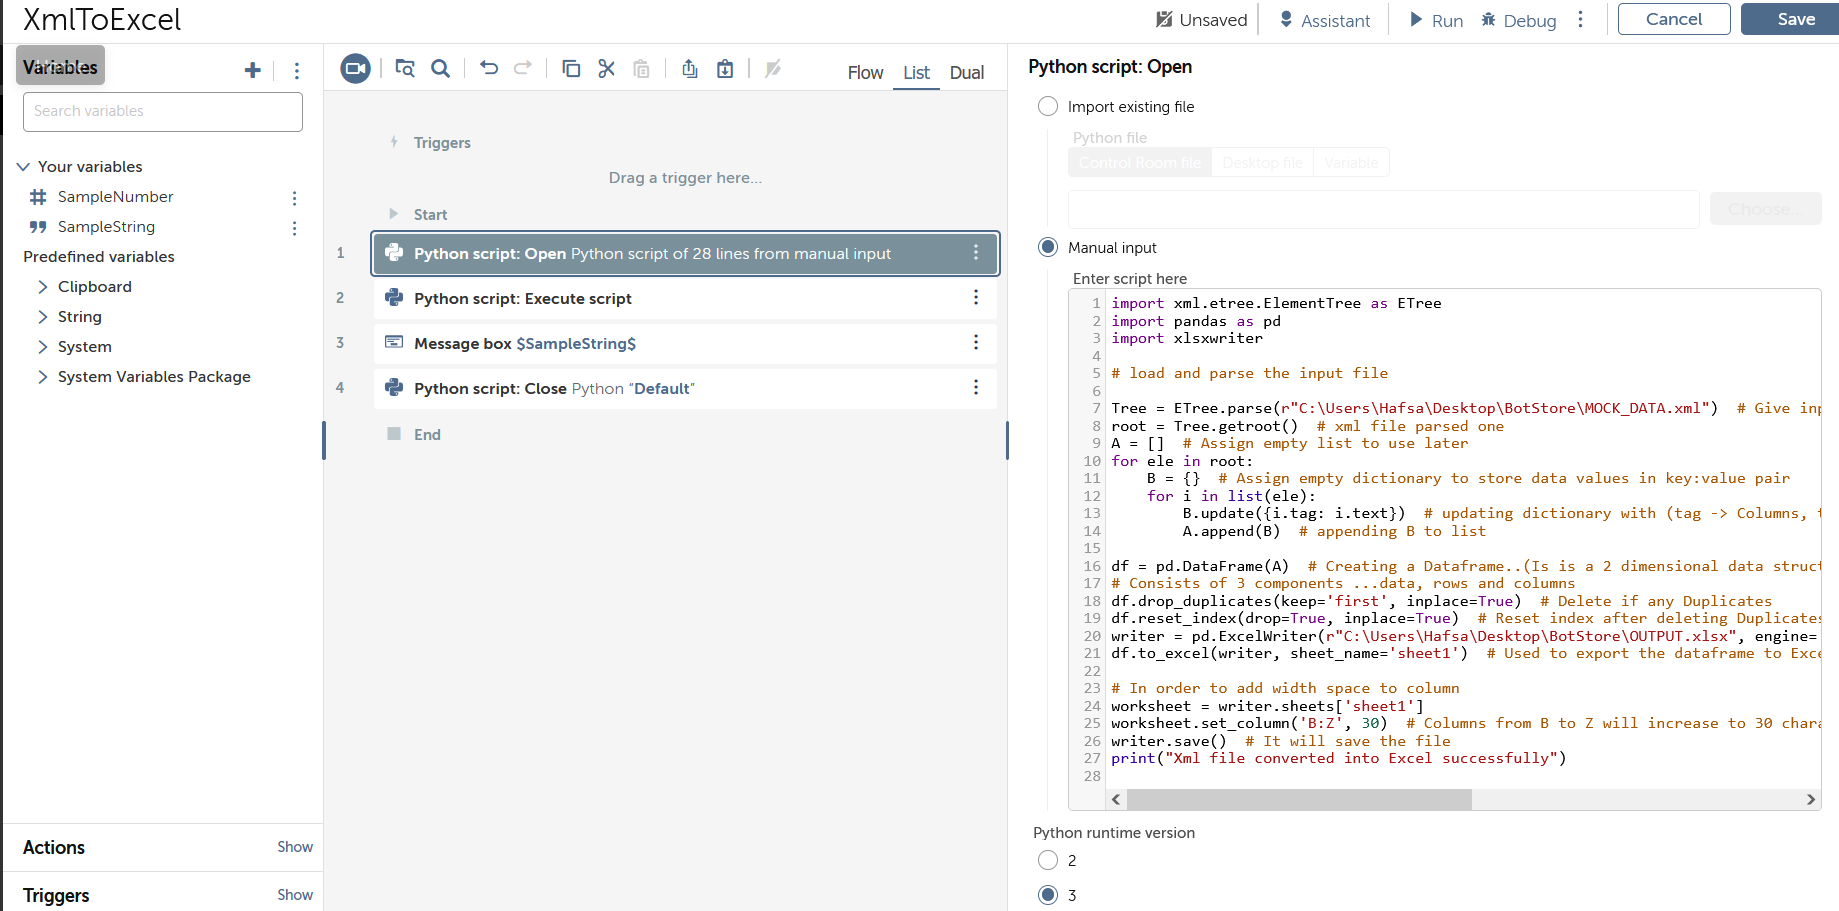Expand the Clipboard predefined variables
The height and width of the screenshot is (911, 1839).
tap(42, 287)
